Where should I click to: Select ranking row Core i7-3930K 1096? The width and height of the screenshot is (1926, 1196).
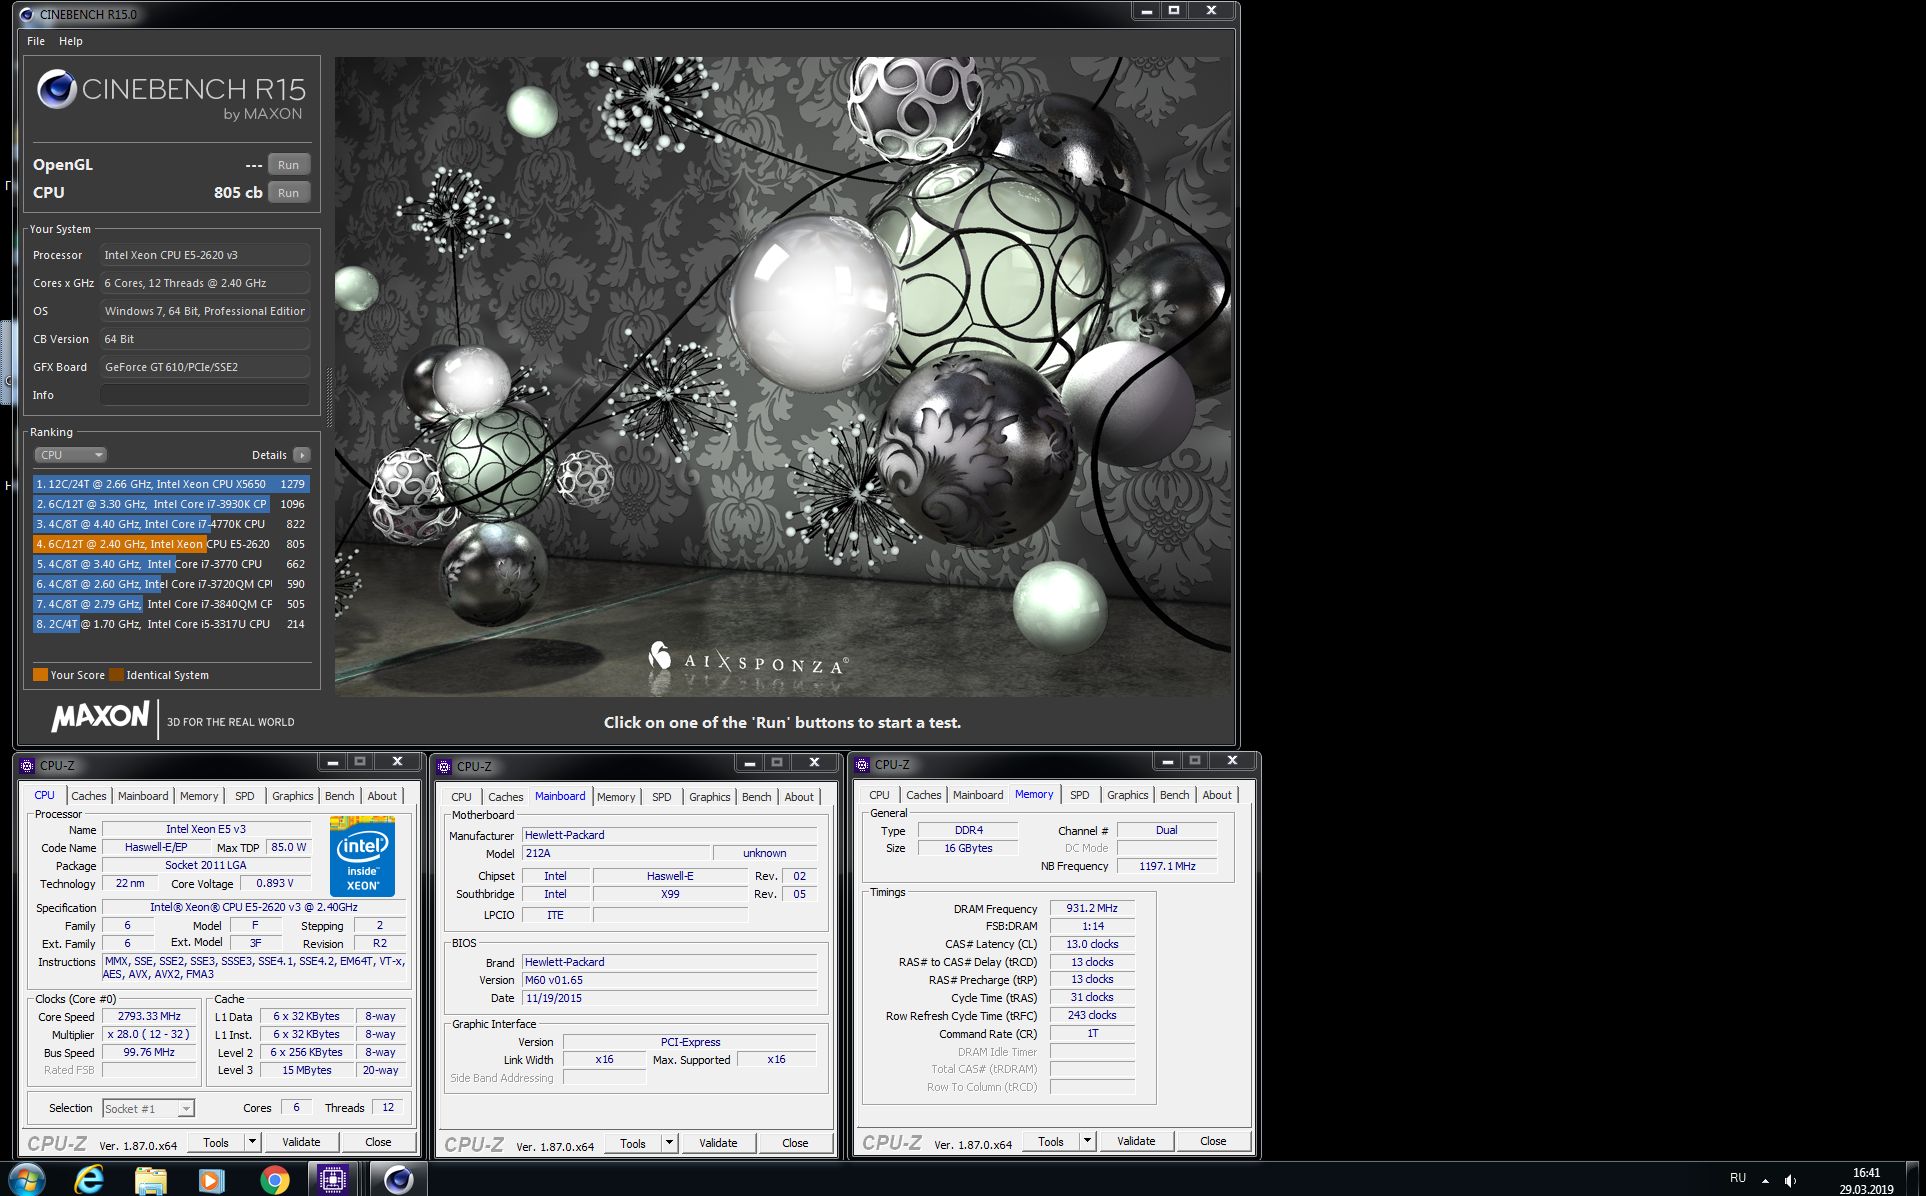coord(171,504)
